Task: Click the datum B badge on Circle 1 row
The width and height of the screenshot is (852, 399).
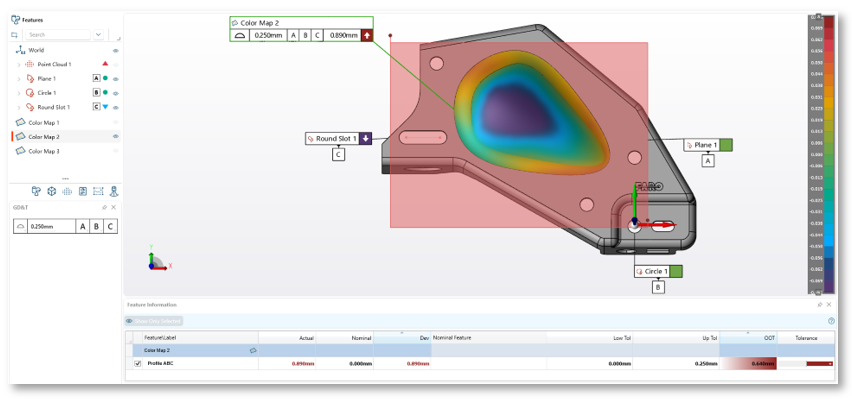Action: click(97, 92)
